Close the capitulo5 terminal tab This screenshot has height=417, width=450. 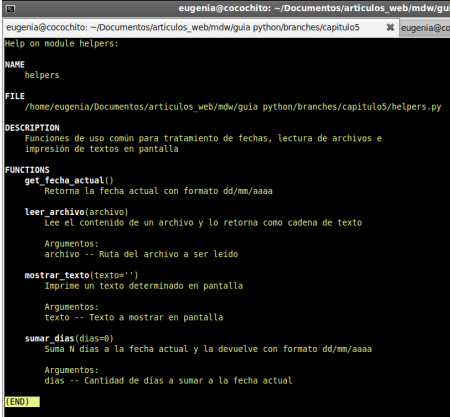(x=390, y=27)
